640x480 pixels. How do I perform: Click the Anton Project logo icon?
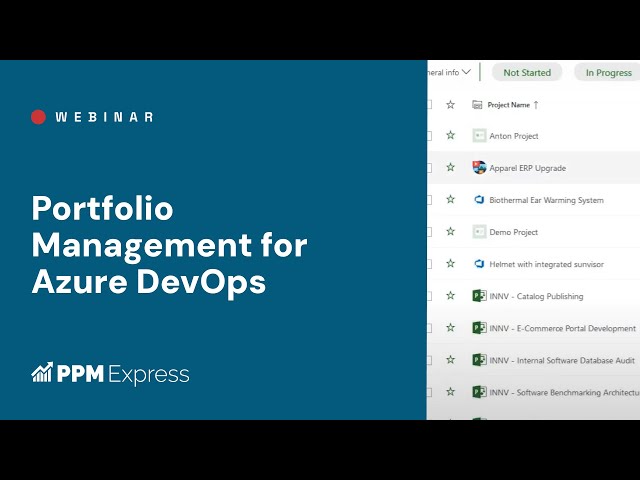point(479,136)
